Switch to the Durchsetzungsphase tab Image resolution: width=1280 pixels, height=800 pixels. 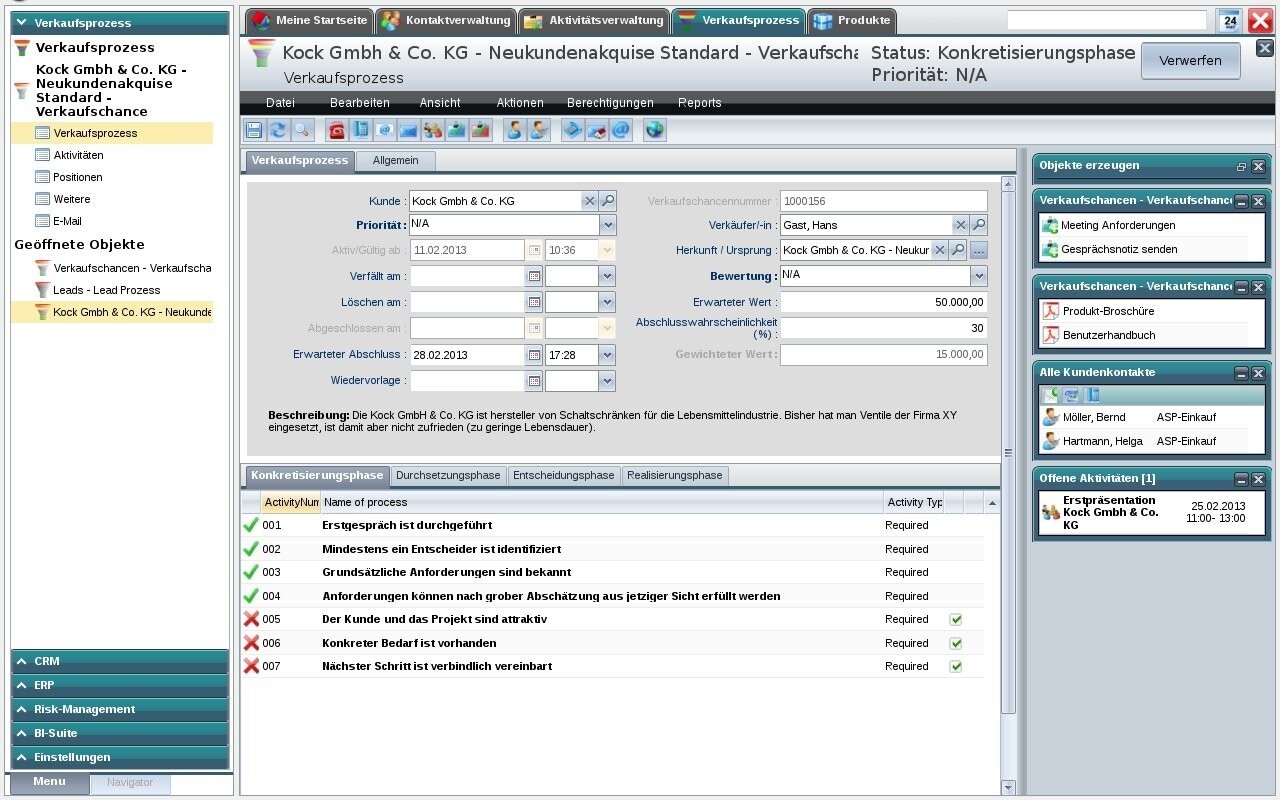click(x=448, y=475)
